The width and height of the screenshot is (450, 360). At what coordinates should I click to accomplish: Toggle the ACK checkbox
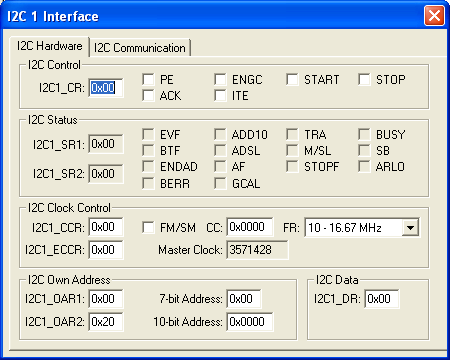tap(148, 96)
